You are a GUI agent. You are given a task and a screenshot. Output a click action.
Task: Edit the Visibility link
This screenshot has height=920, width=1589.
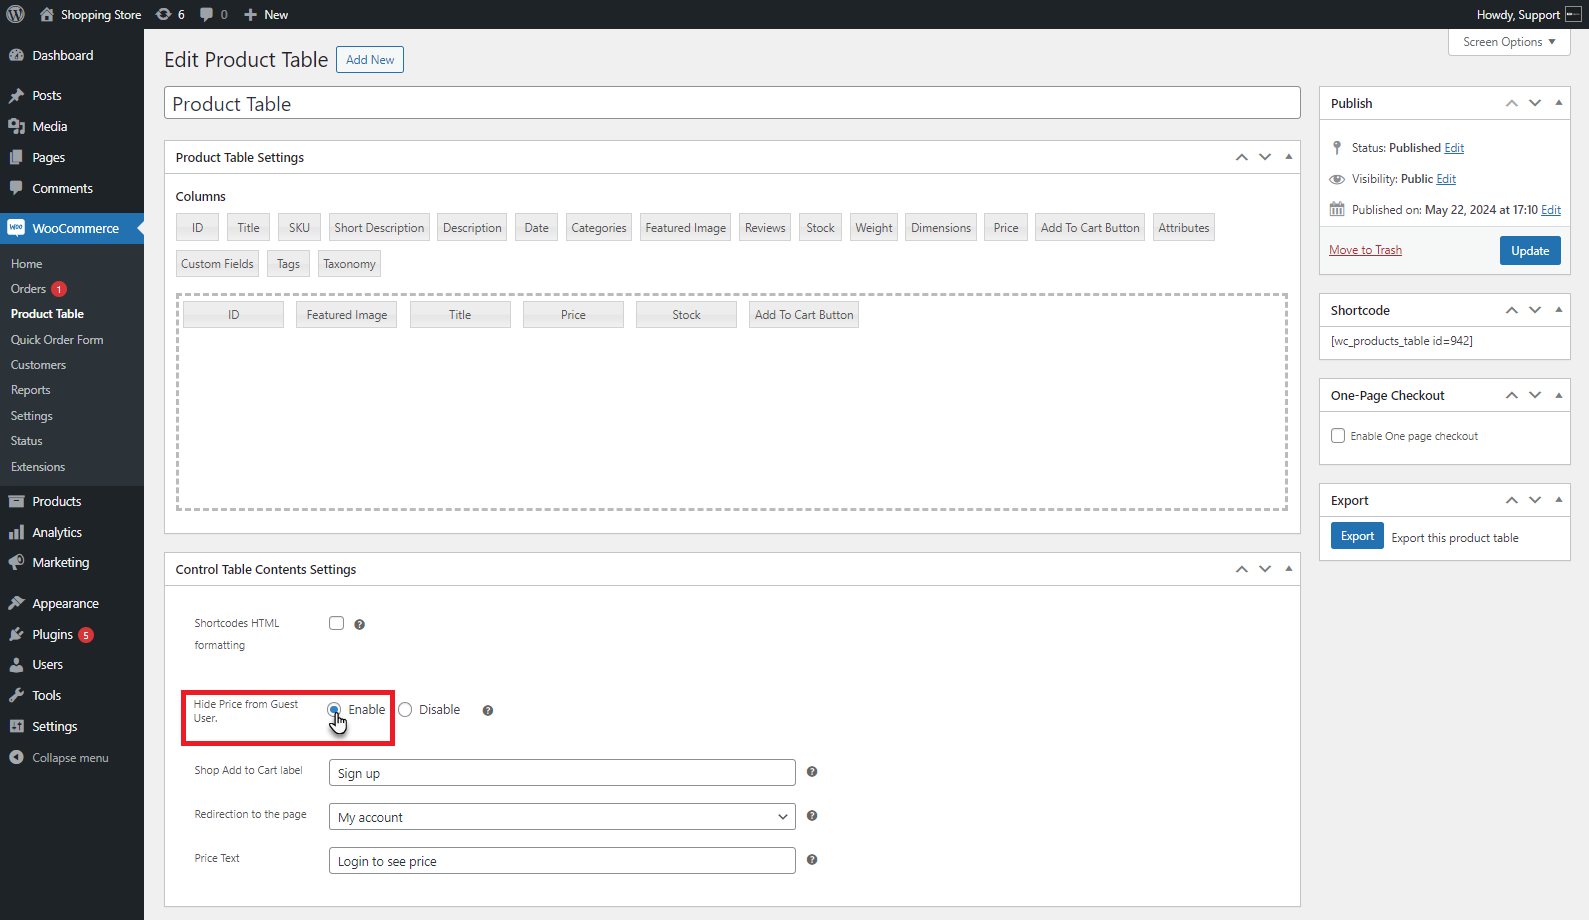[1446, 179]
